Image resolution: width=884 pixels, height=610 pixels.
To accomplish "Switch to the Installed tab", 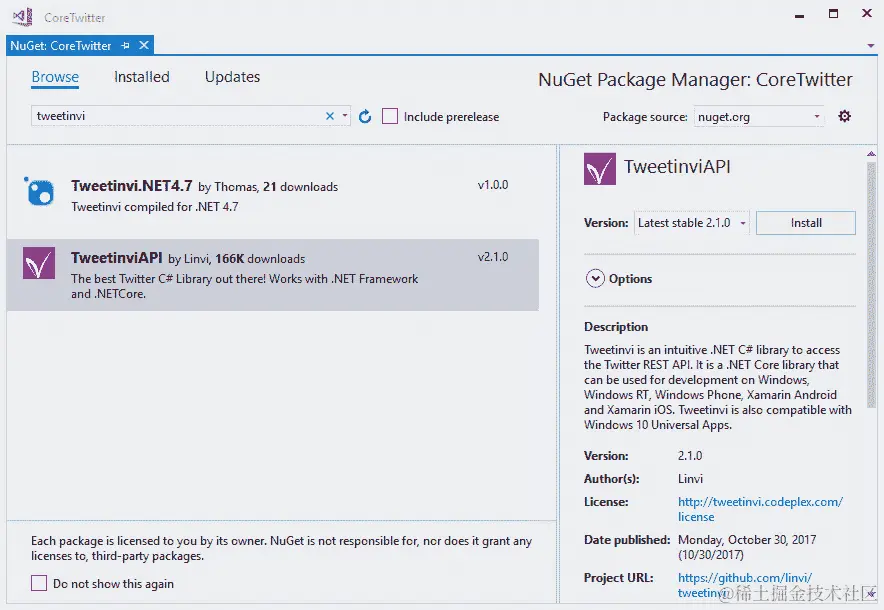I will click(x=142, y=77).
